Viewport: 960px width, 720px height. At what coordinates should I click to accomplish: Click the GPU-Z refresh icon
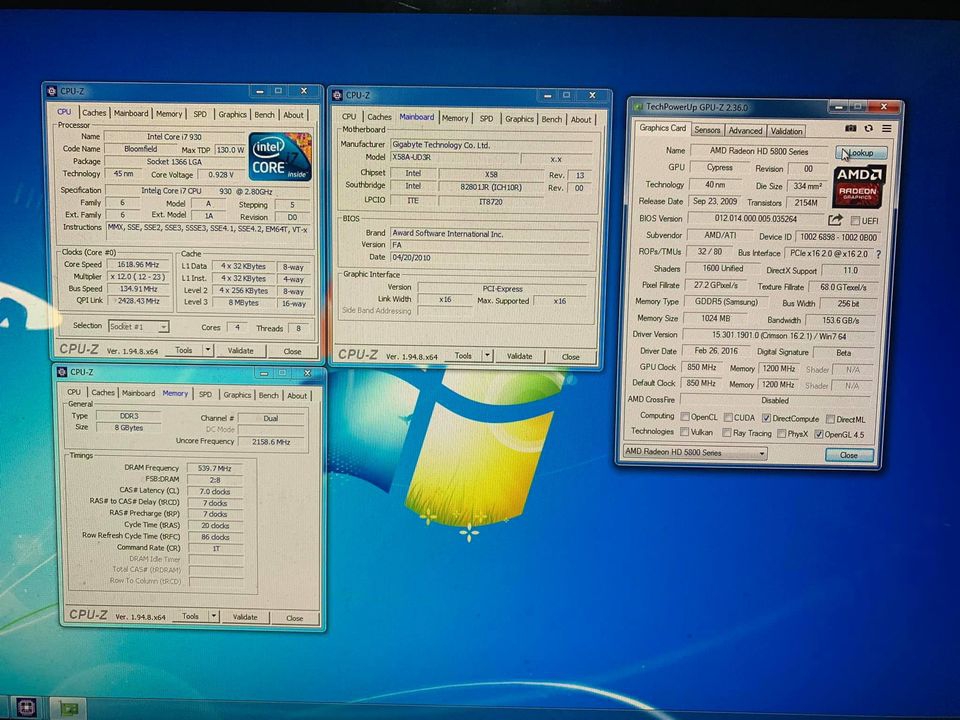[x=868, y=129]
